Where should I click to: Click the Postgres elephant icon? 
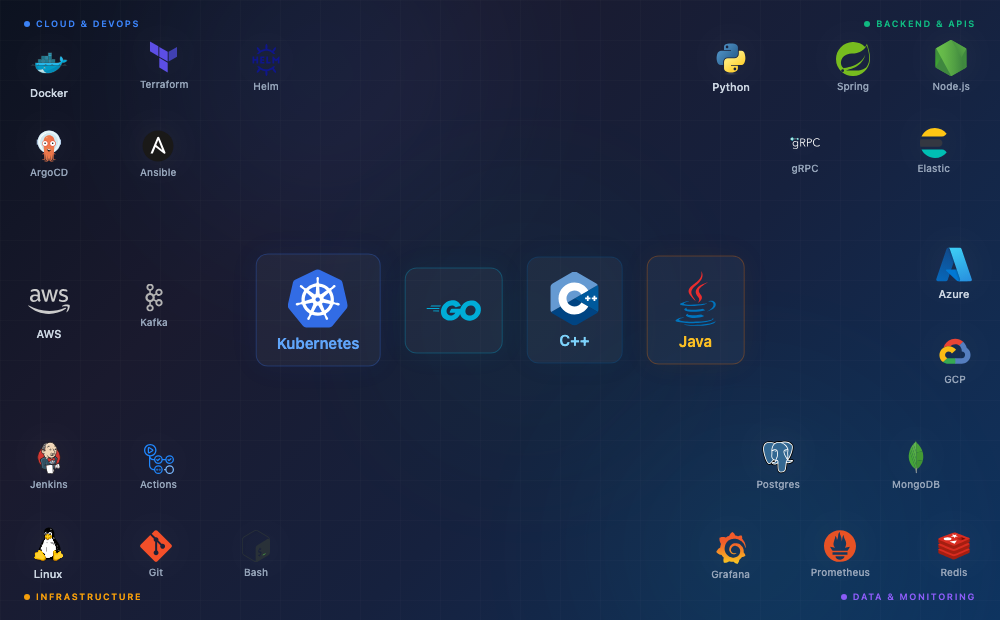pyautogui.click(x=777, y=457)
